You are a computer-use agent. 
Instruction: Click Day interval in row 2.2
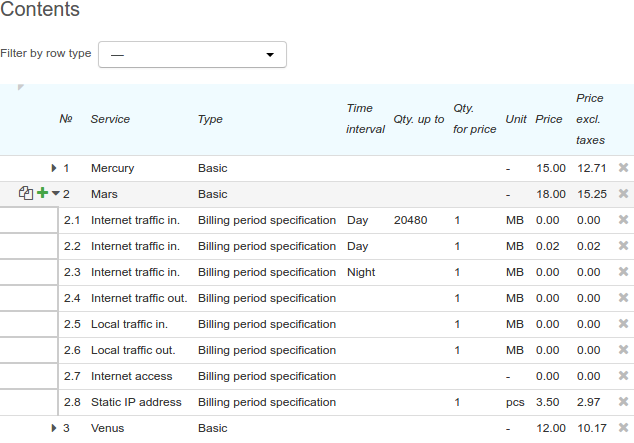tap(357, 246)
